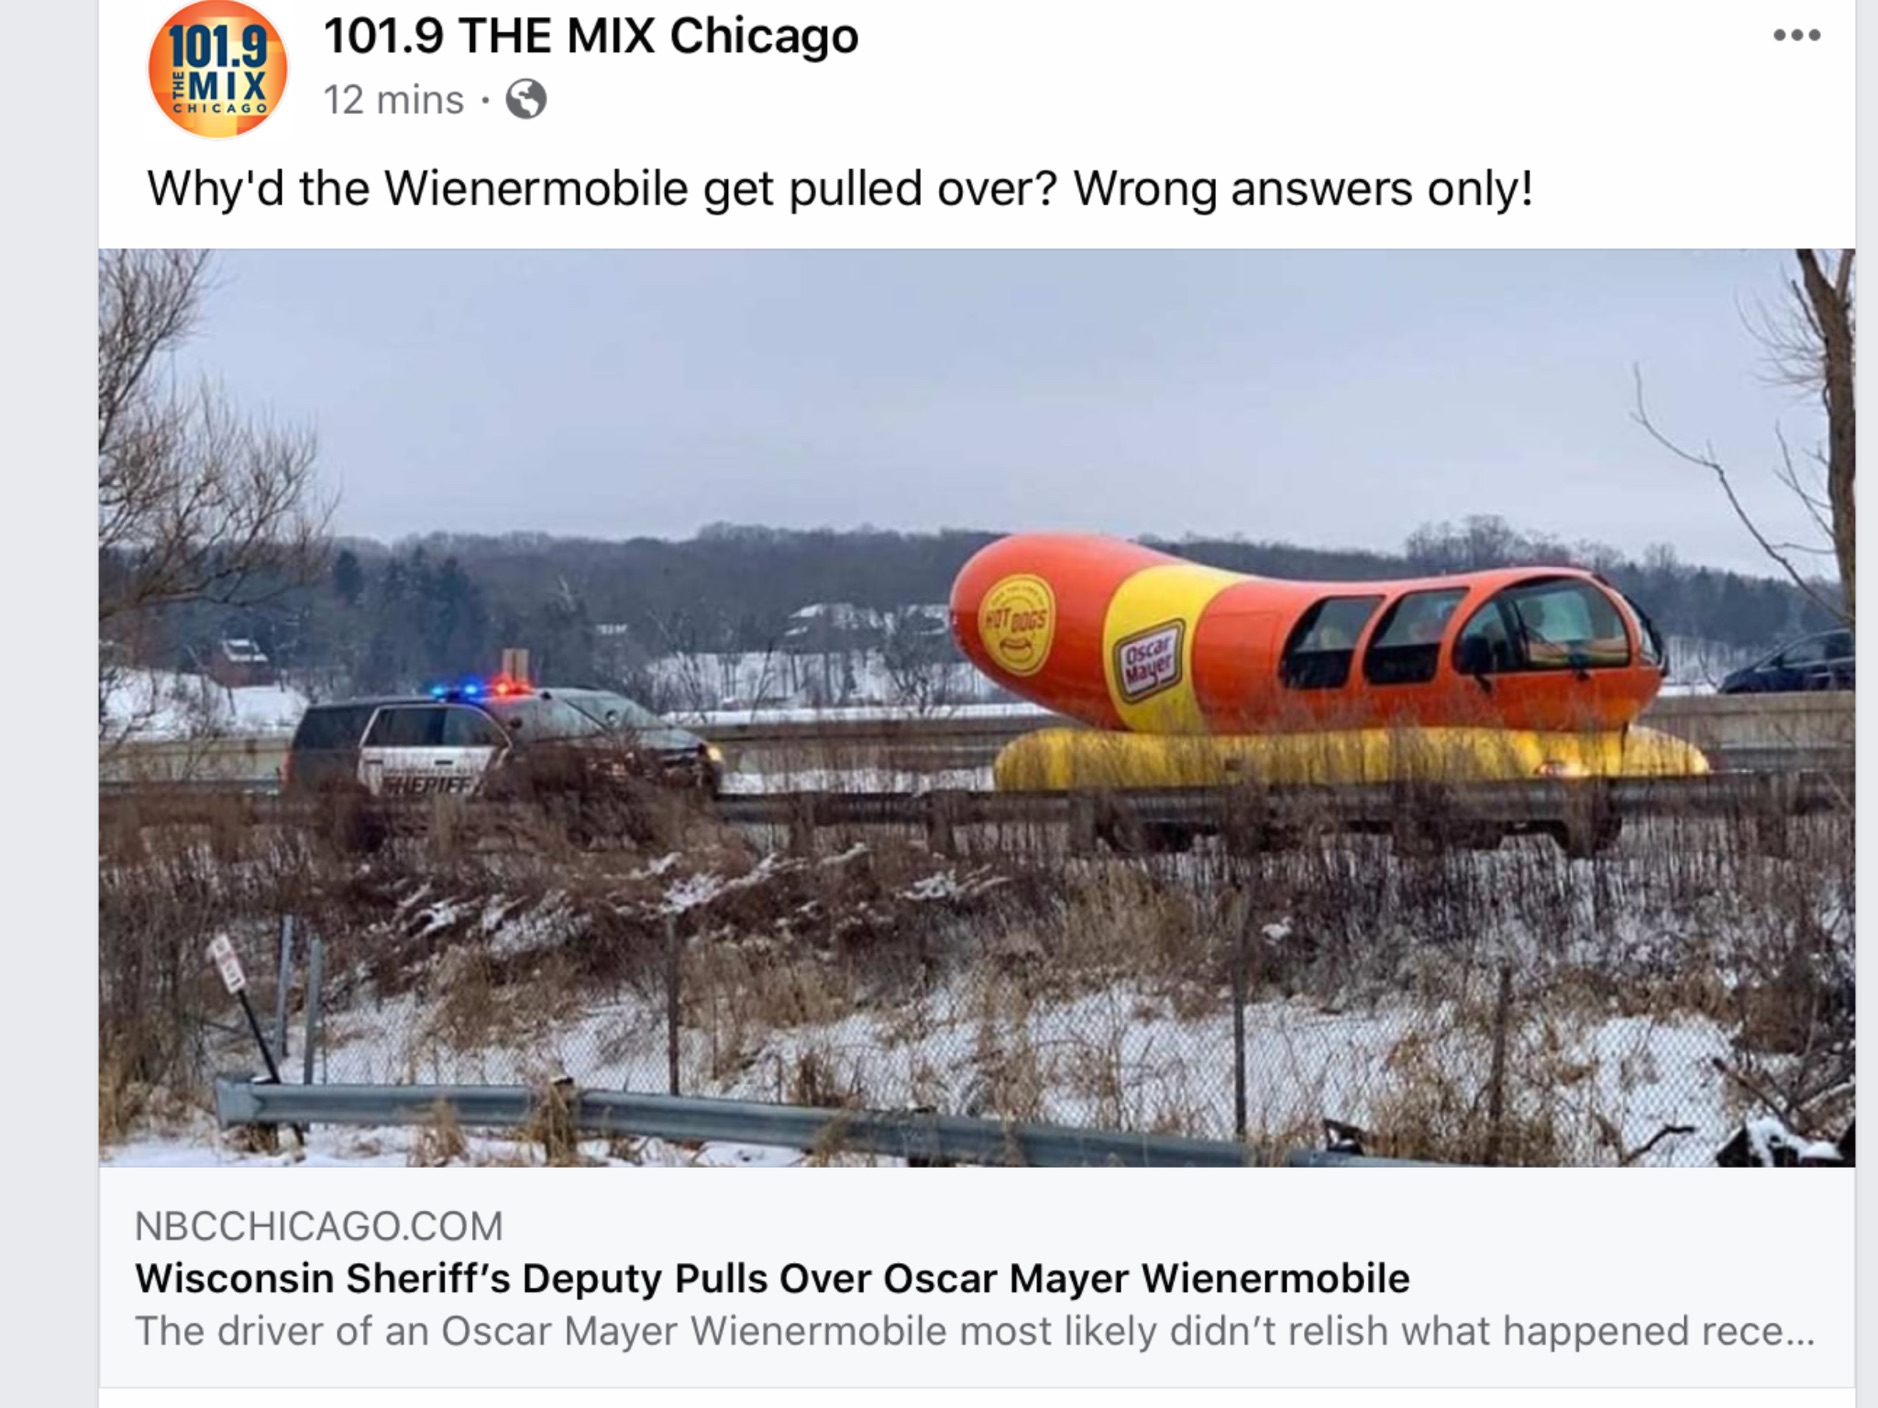Click the public globe privacy icon
The image size is (1878, 1408).
click(x=526, y=100)
